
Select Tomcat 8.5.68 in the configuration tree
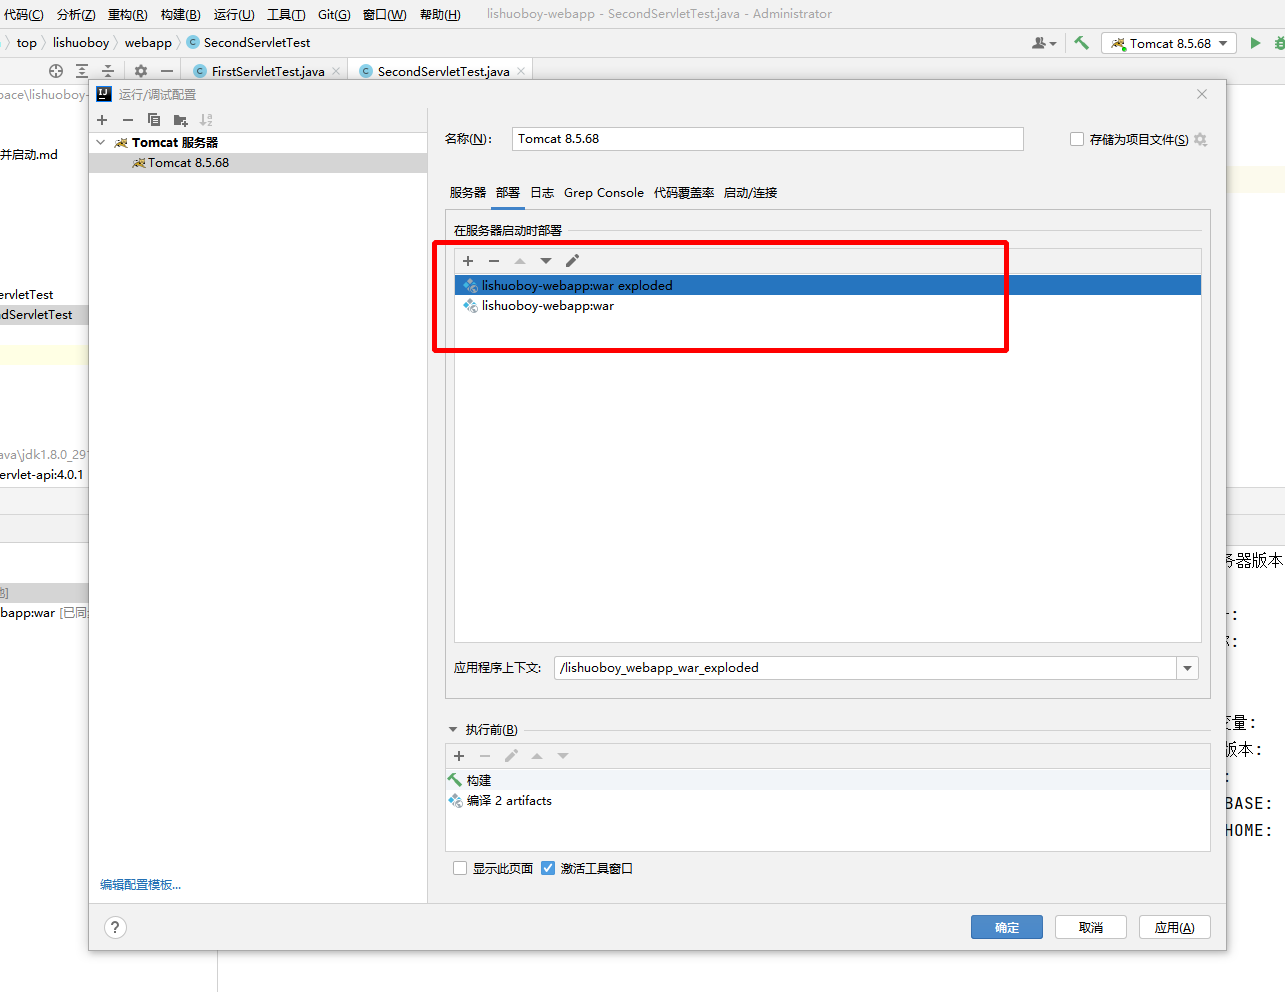tap(258, 163)
